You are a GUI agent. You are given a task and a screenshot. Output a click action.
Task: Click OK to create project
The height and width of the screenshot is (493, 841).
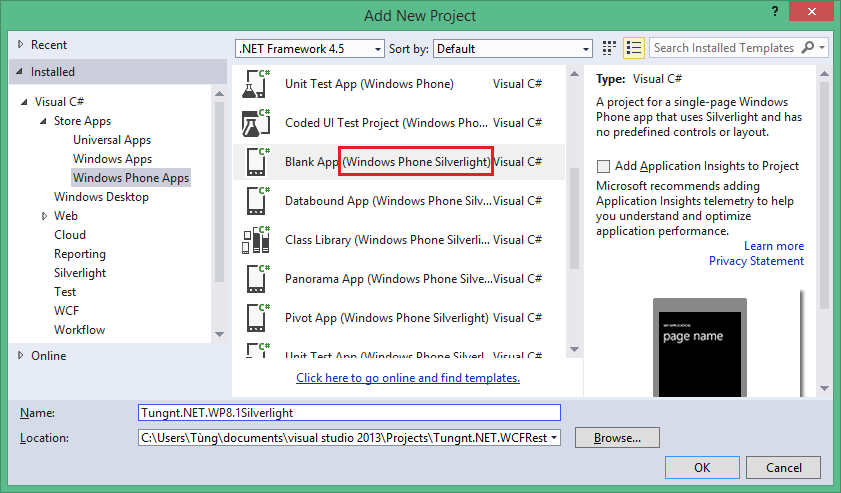click(702, 468)
